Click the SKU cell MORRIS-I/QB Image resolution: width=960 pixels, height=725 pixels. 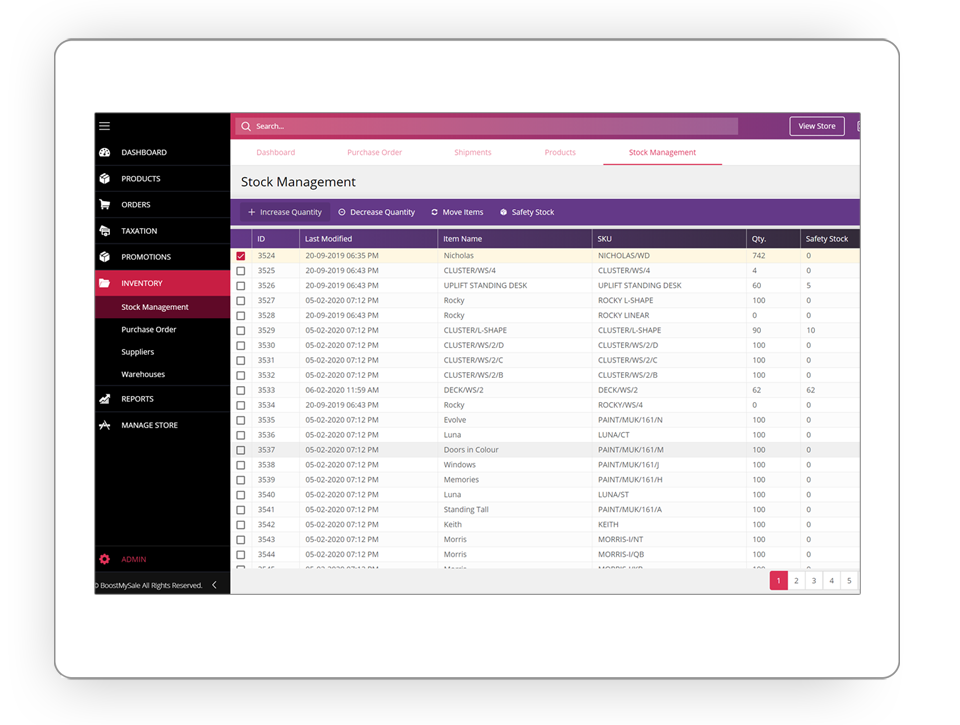click(621, 554)
